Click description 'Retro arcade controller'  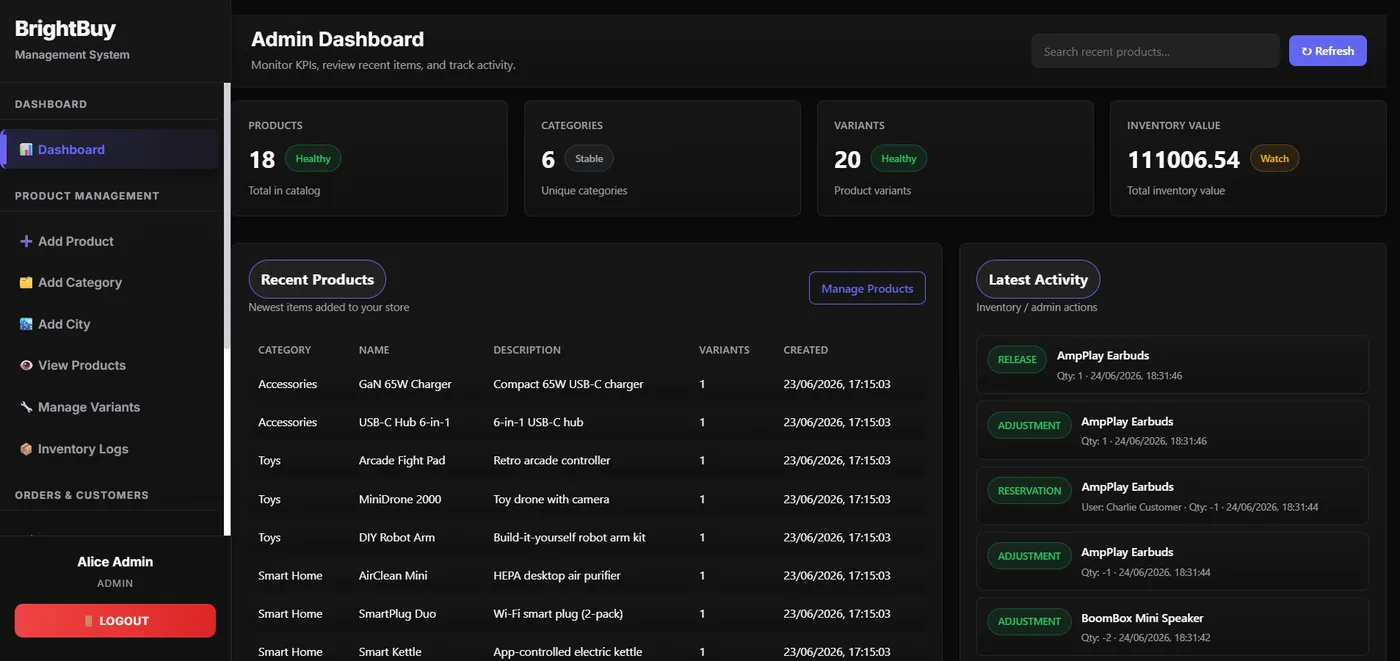coord(552,461)
